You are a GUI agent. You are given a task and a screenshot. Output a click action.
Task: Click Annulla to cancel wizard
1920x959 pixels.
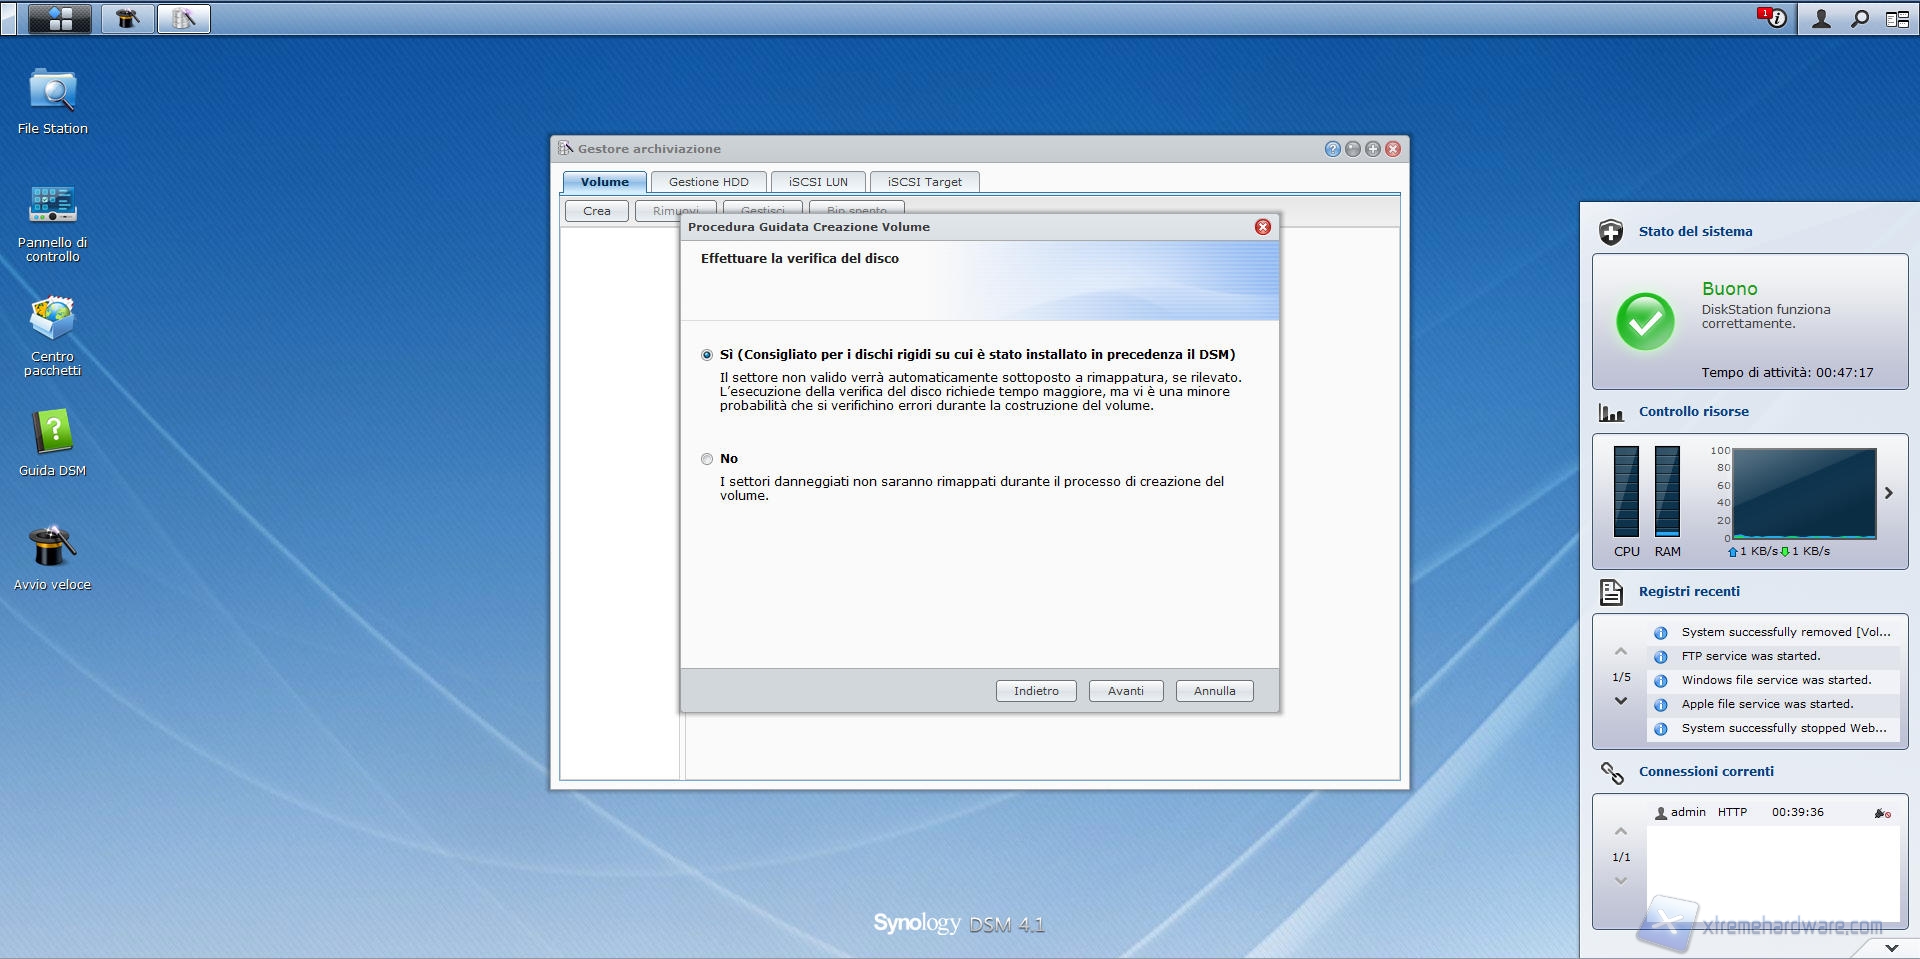click(x=1214, y=691)
